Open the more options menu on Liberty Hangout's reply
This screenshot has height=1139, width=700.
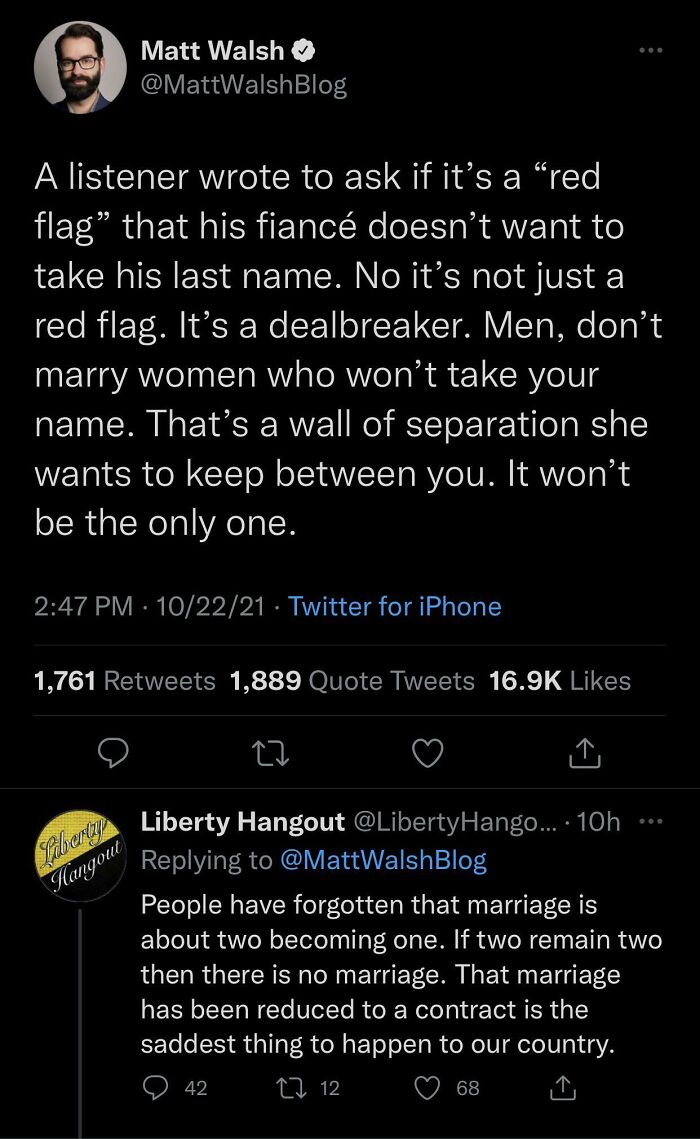pyautogui.click(x=651, y=821)
